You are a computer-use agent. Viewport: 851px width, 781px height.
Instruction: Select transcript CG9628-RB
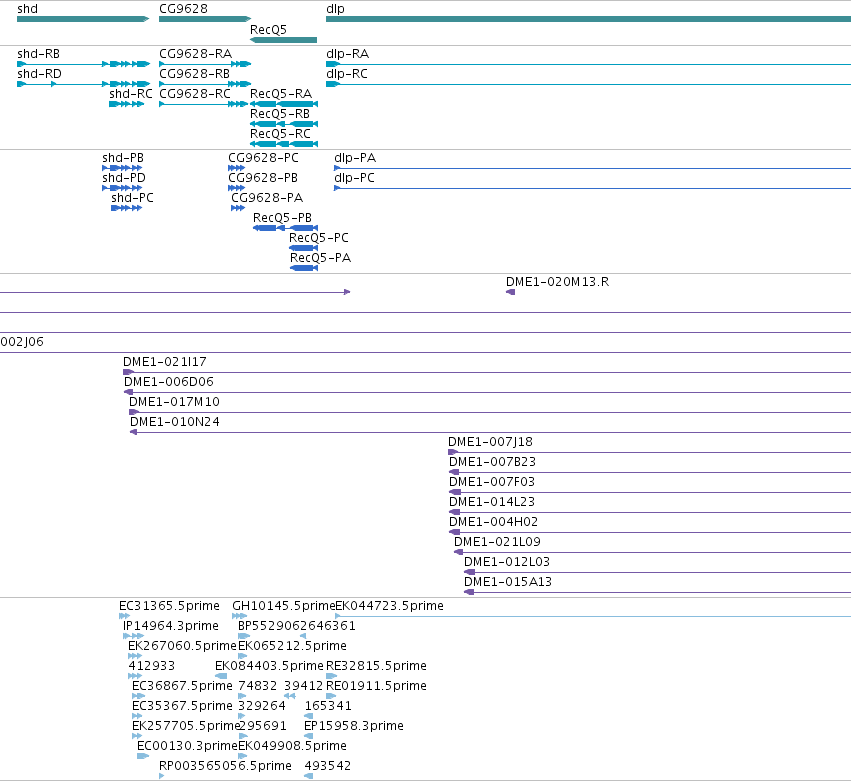coord(205,84)
